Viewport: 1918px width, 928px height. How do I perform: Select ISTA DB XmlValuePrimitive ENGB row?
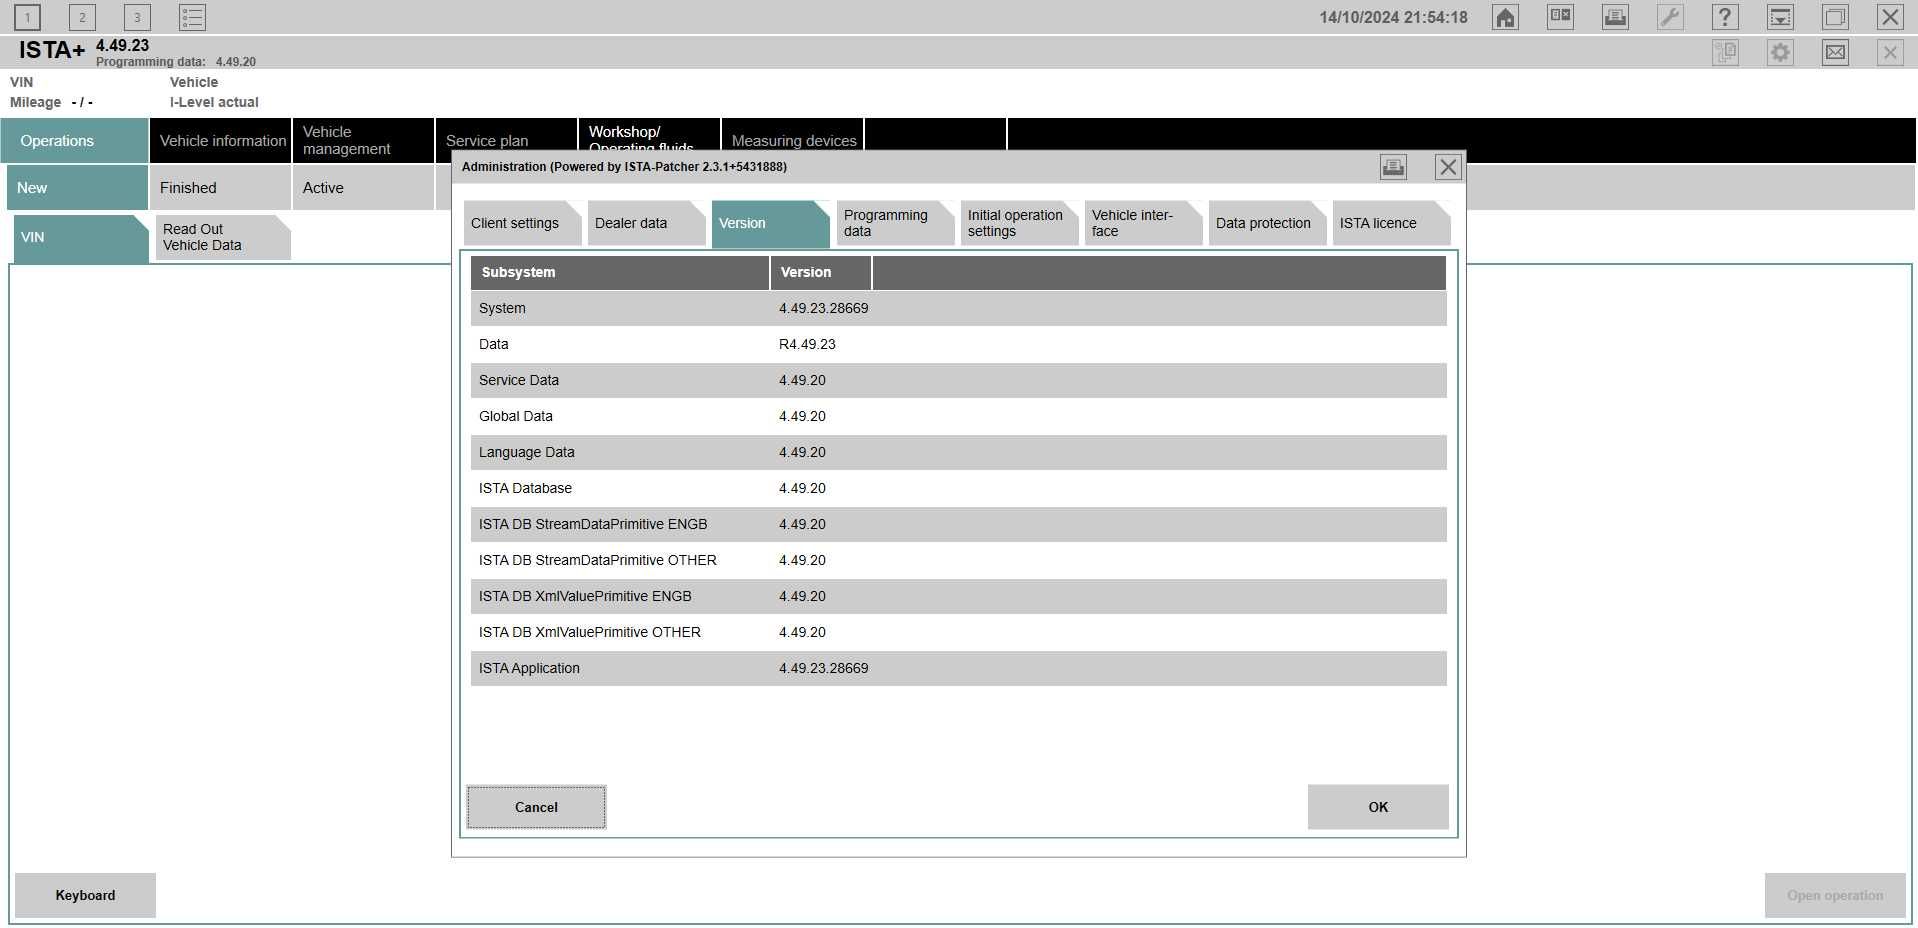point(958,596)
